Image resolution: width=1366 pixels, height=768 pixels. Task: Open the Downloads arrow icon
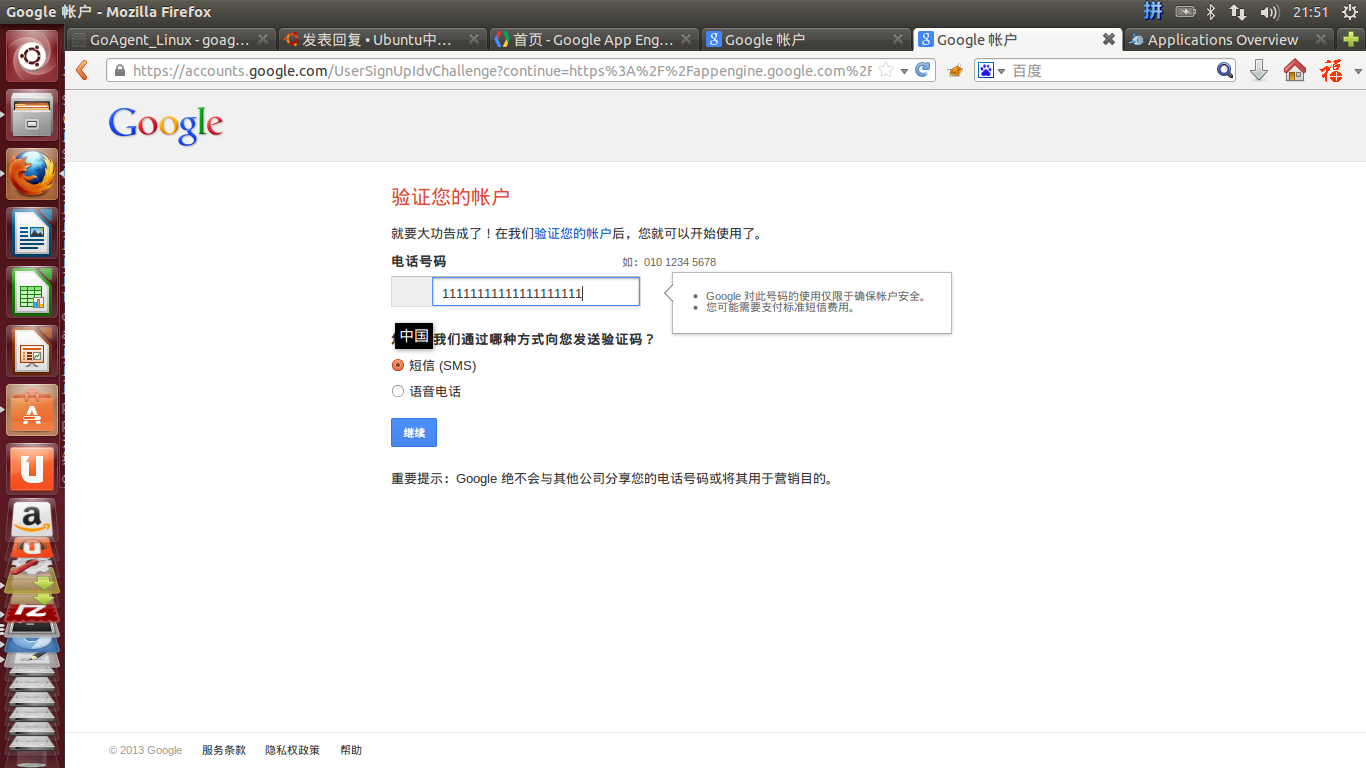[x=1259, y=71]
